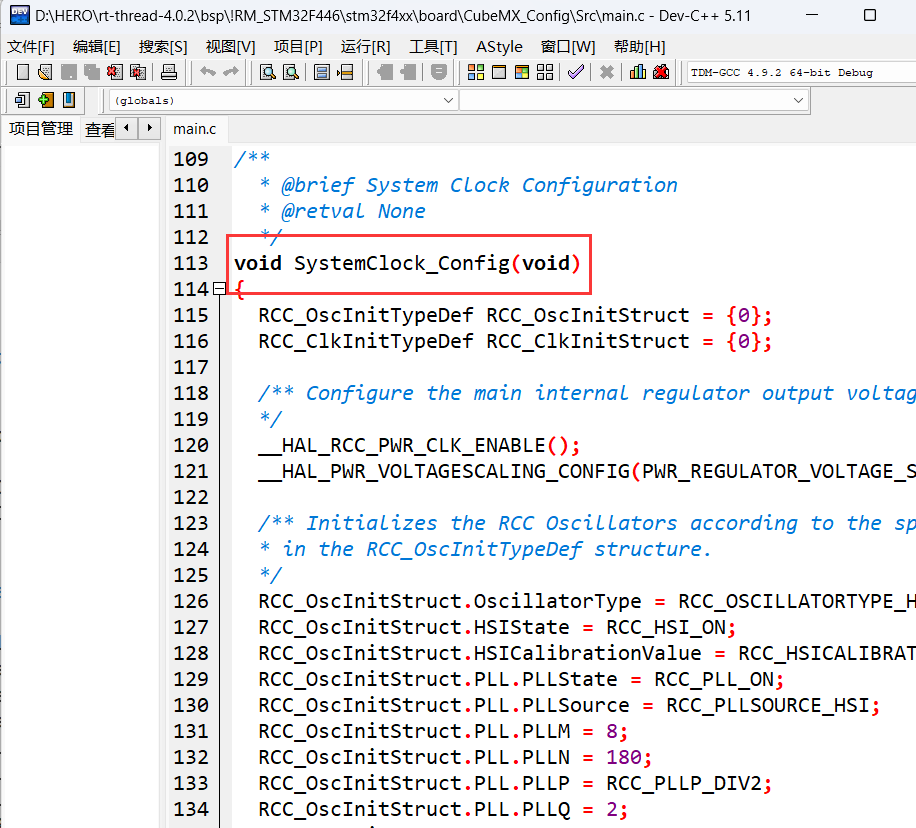Click the Compile & Run icon
This screenshot has height=828, width=916.
coord(522,72)
